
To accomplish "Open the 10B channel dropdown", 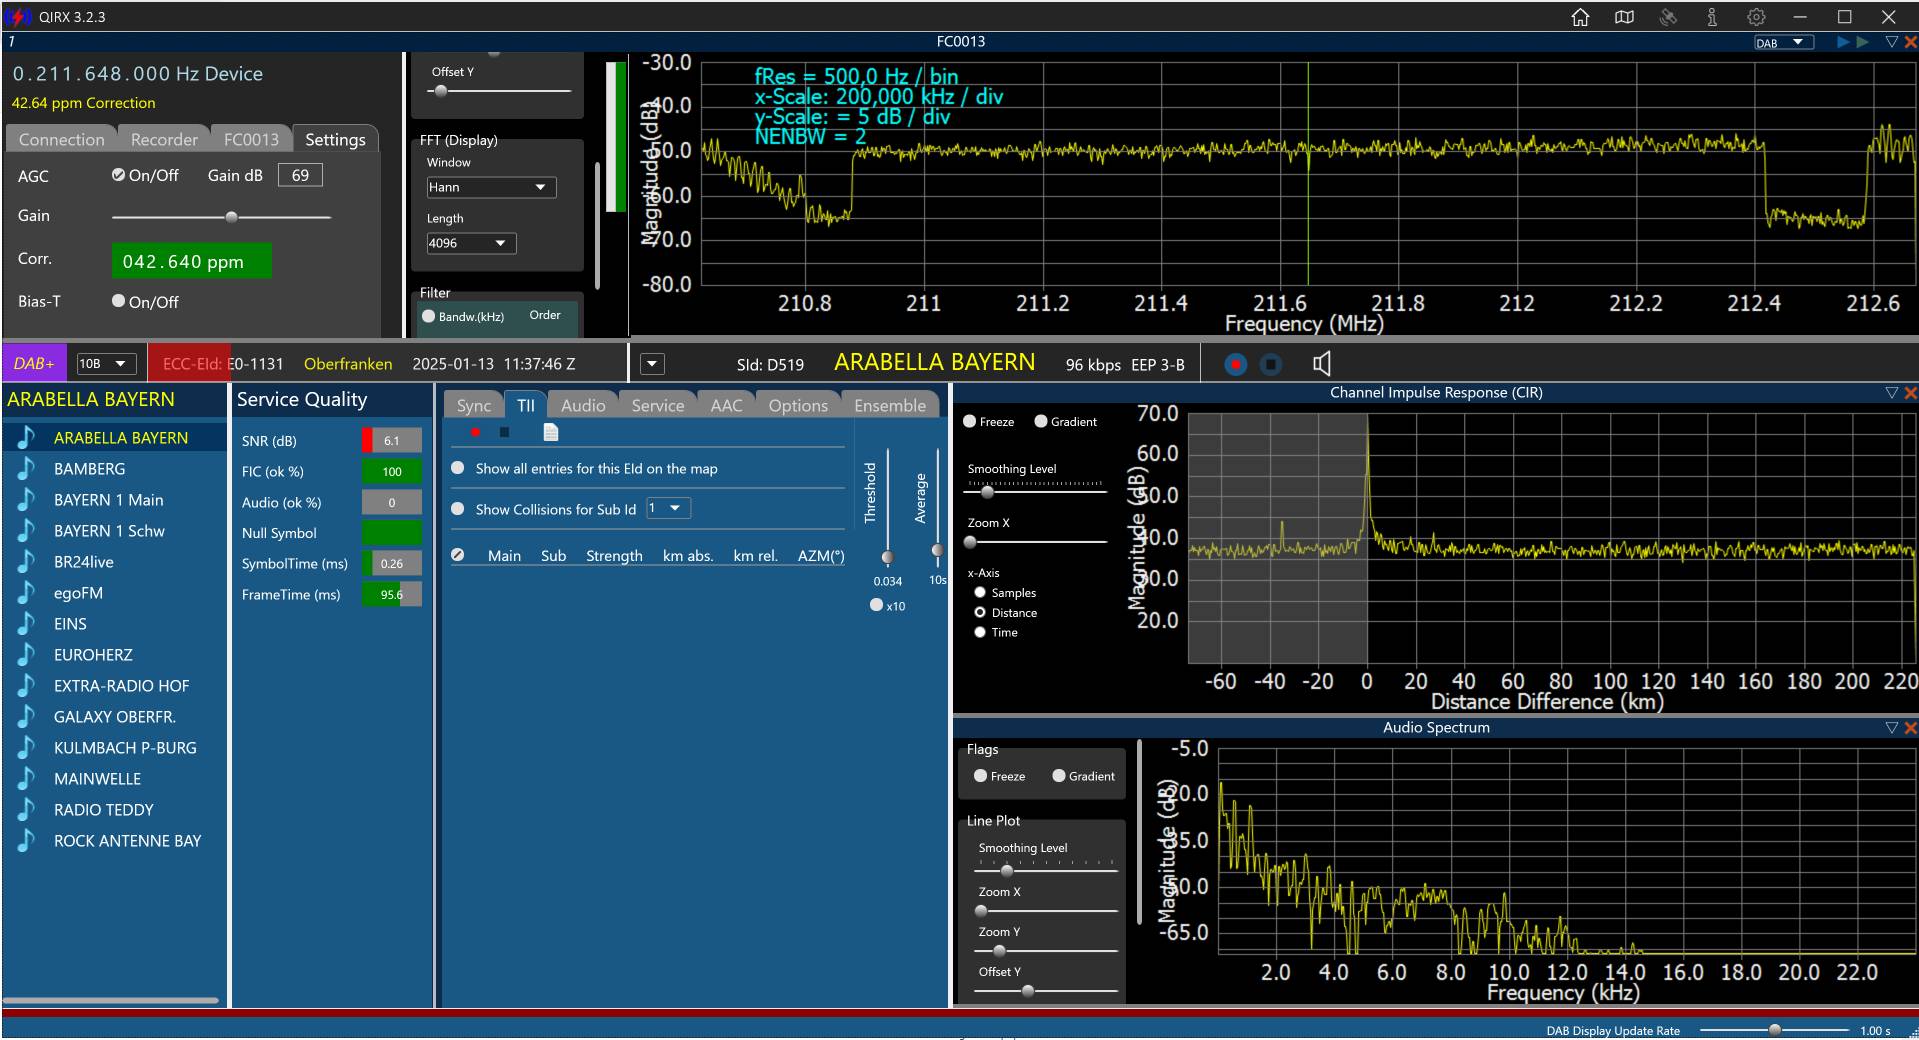I will tap(106, 364).
